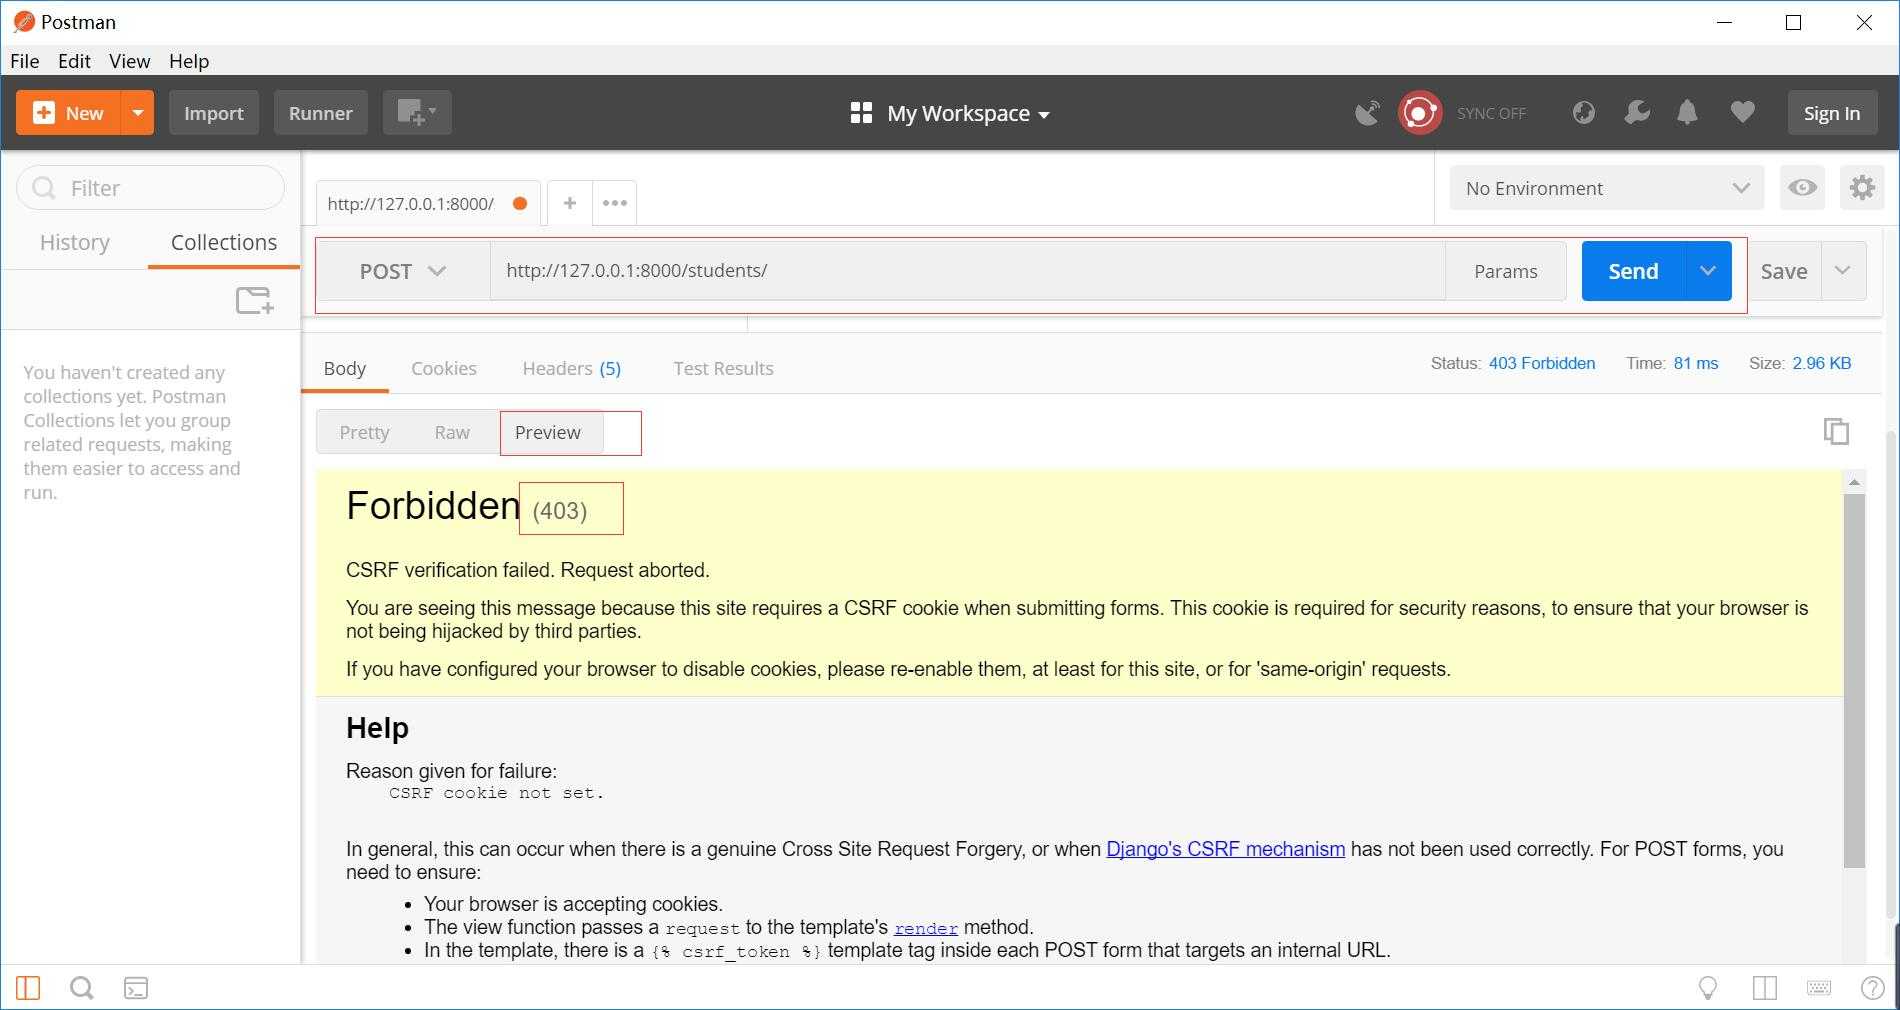Click the 81 ms time value
This screenshot has height=1010, width=1900.
1696,363
